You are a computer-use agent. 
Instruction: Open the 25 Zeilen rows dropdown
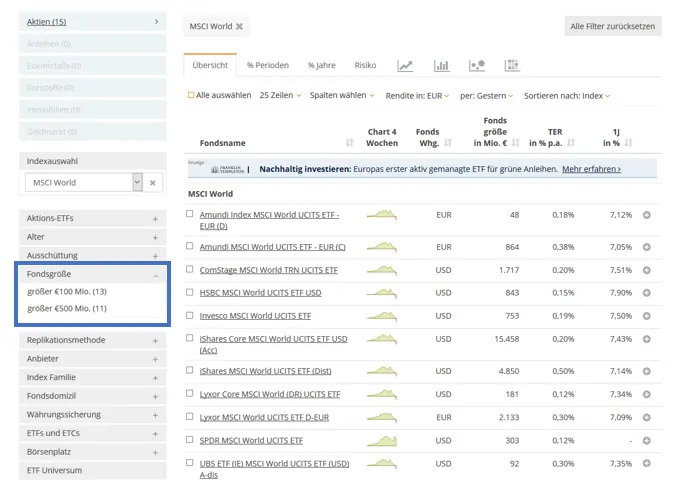[x=280, y=95]
